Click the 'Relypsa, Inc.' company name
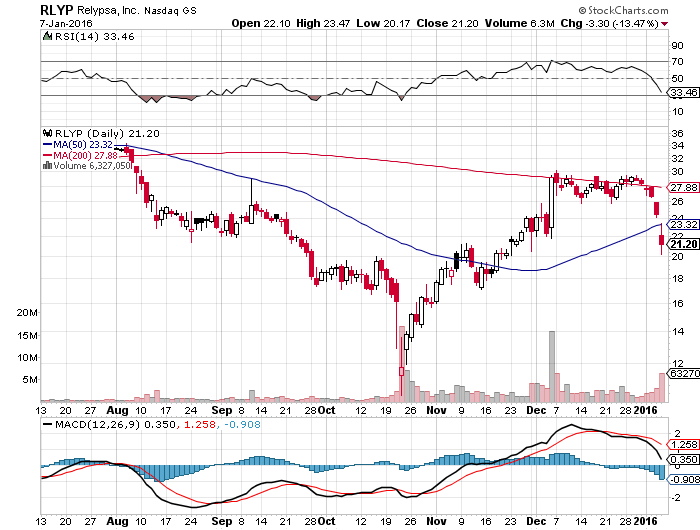The height and width of the screenshot is (530, 700). (108, 10)
